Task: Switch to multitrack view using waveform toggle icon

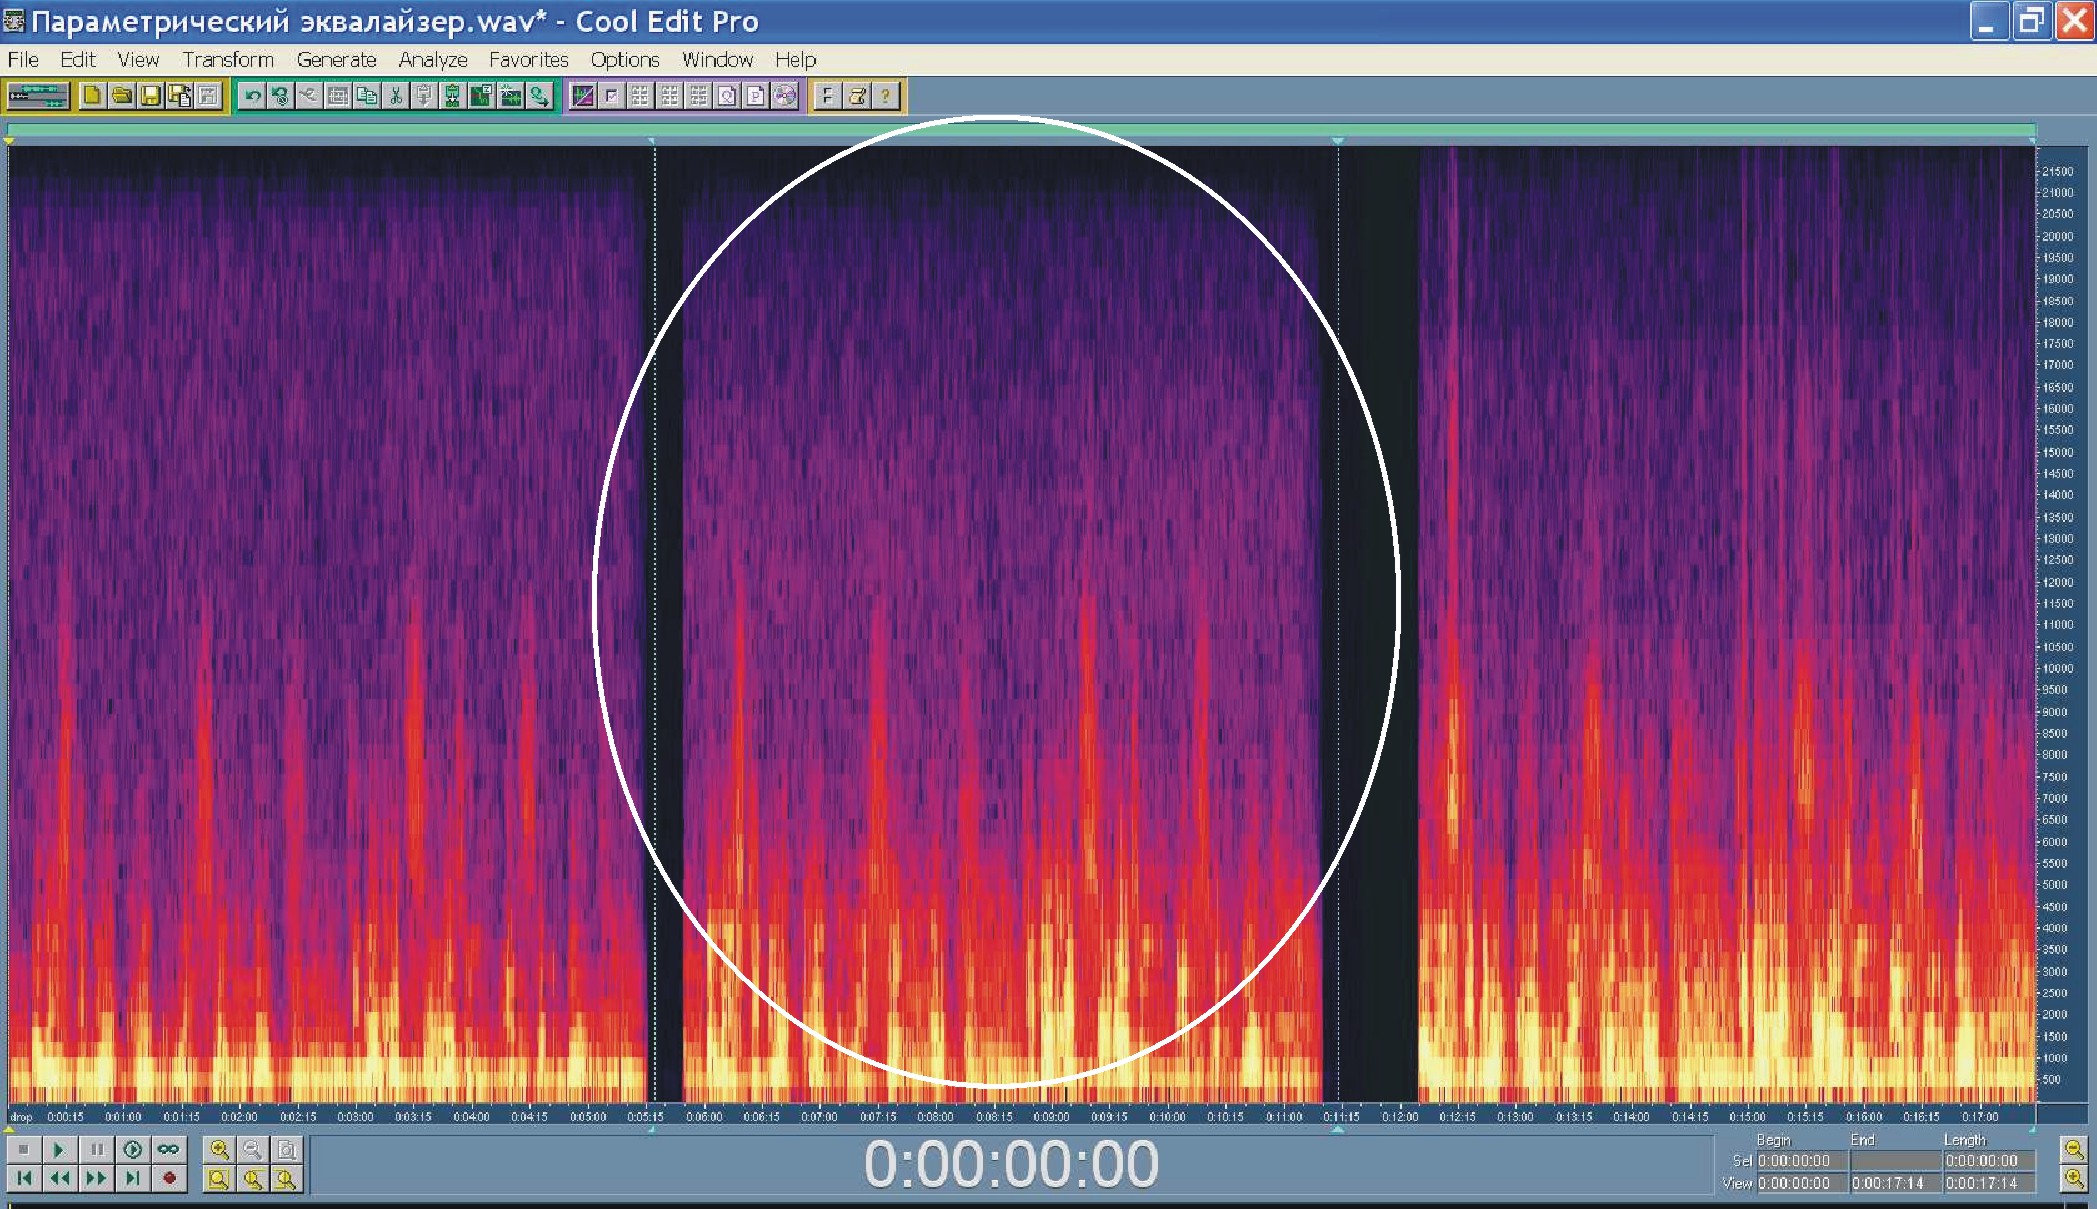Action: (x=38, y=96)
